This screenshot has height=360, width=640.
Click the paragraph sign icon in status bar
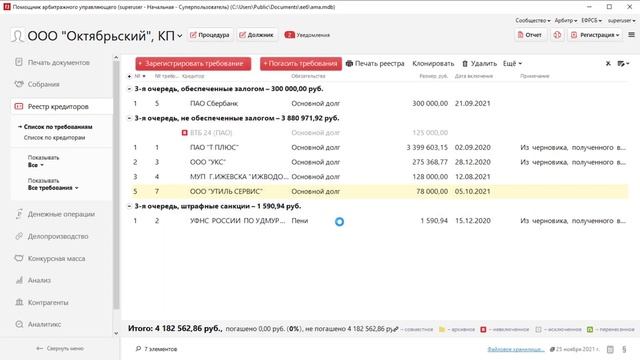624,349
